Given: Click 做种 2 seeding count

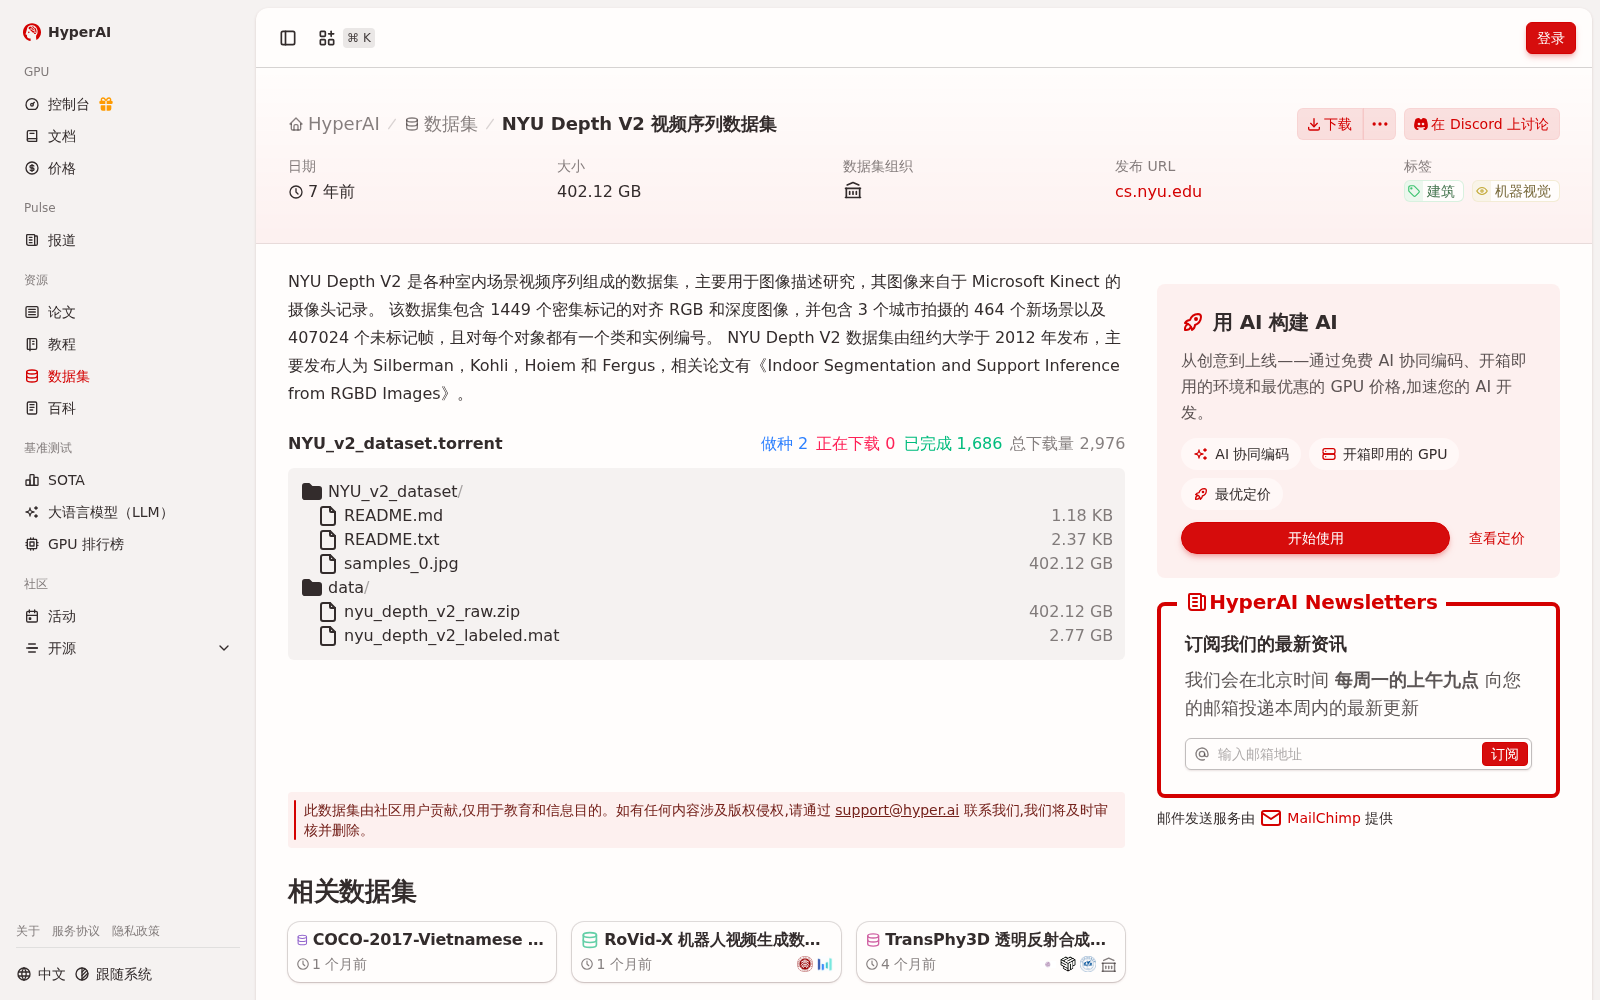Looking at the screenshot, I should coord(784,443).
